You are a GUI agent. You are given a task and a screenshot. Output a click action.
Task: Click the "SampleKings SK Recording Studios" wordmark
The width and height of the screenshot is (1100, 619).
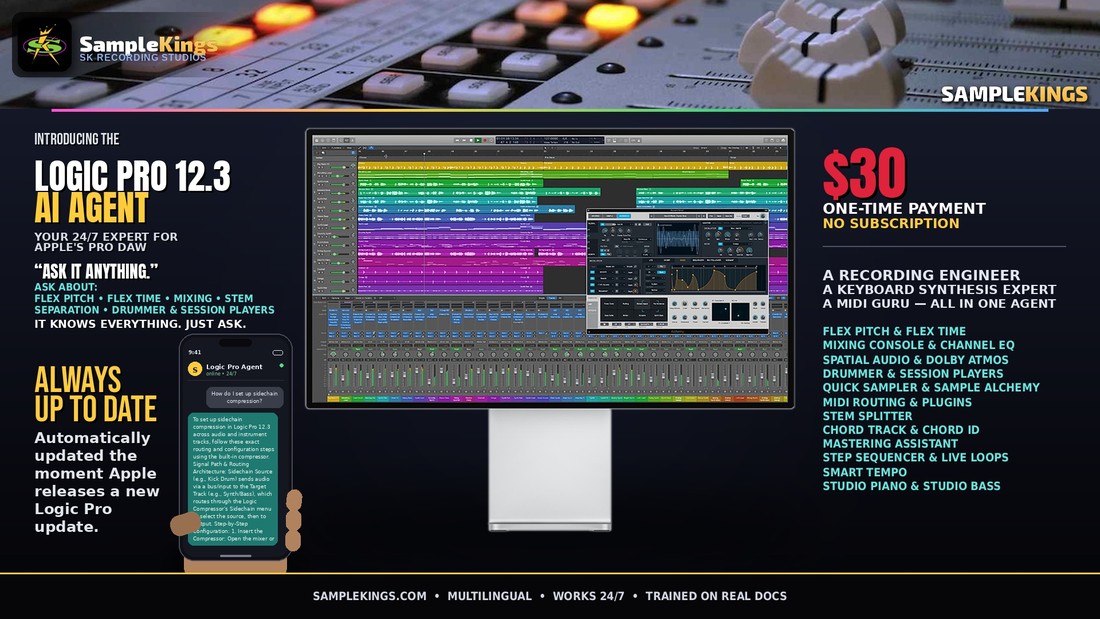[148, 48]
